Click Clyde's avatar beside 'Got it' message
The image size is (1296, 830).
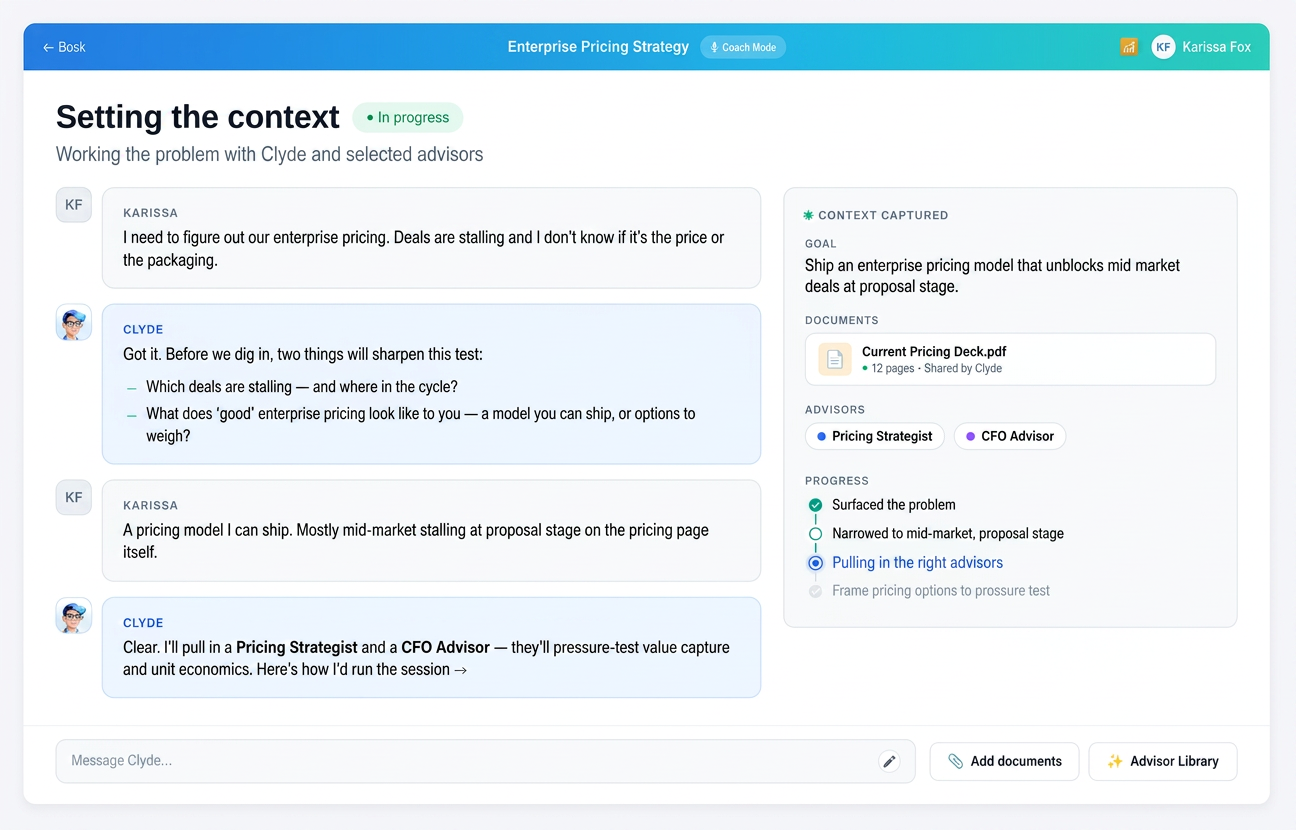[x=74, y=323]
